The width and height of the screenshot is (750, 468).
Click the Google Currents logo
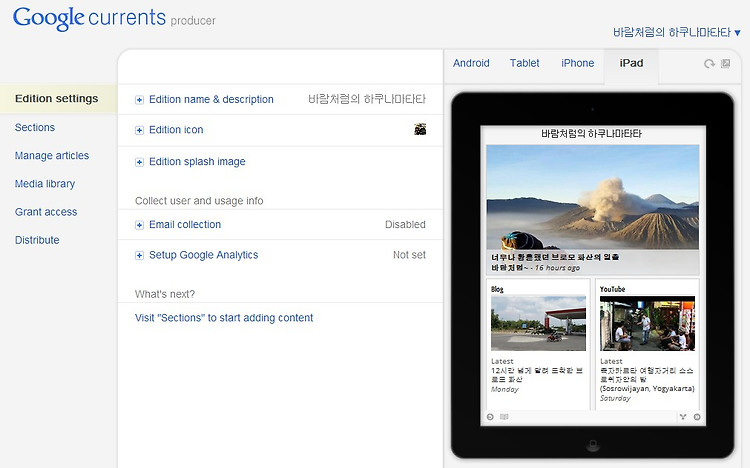point(89,18)
